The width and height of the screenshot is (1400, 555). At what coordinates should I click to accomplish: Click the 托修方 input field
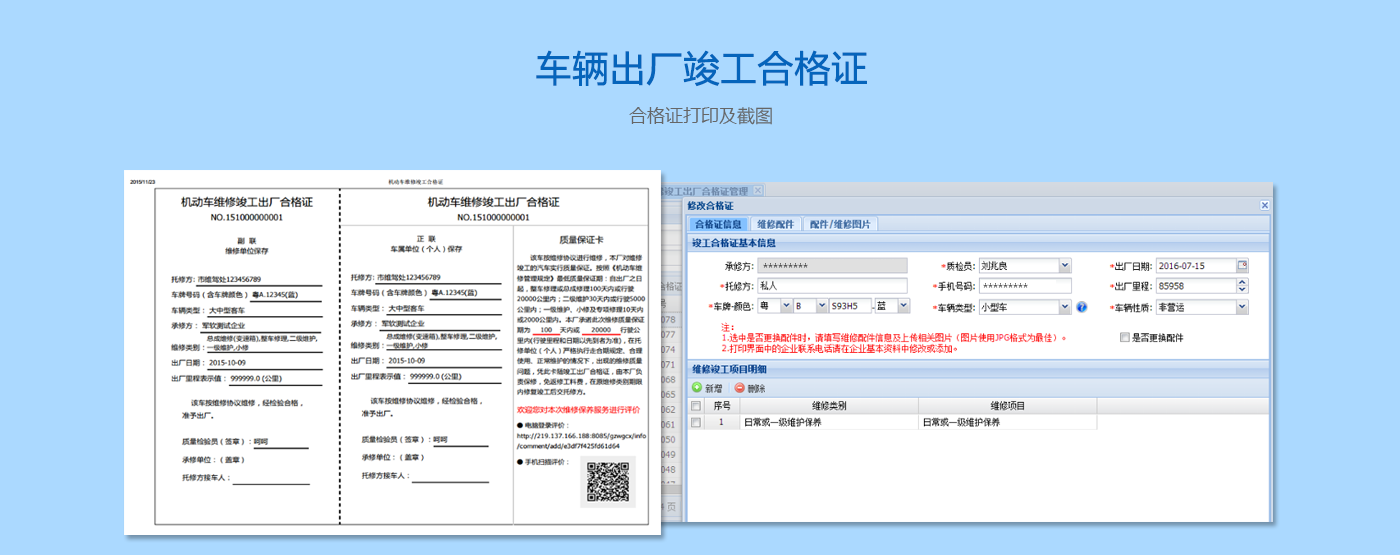coord(832,286)
